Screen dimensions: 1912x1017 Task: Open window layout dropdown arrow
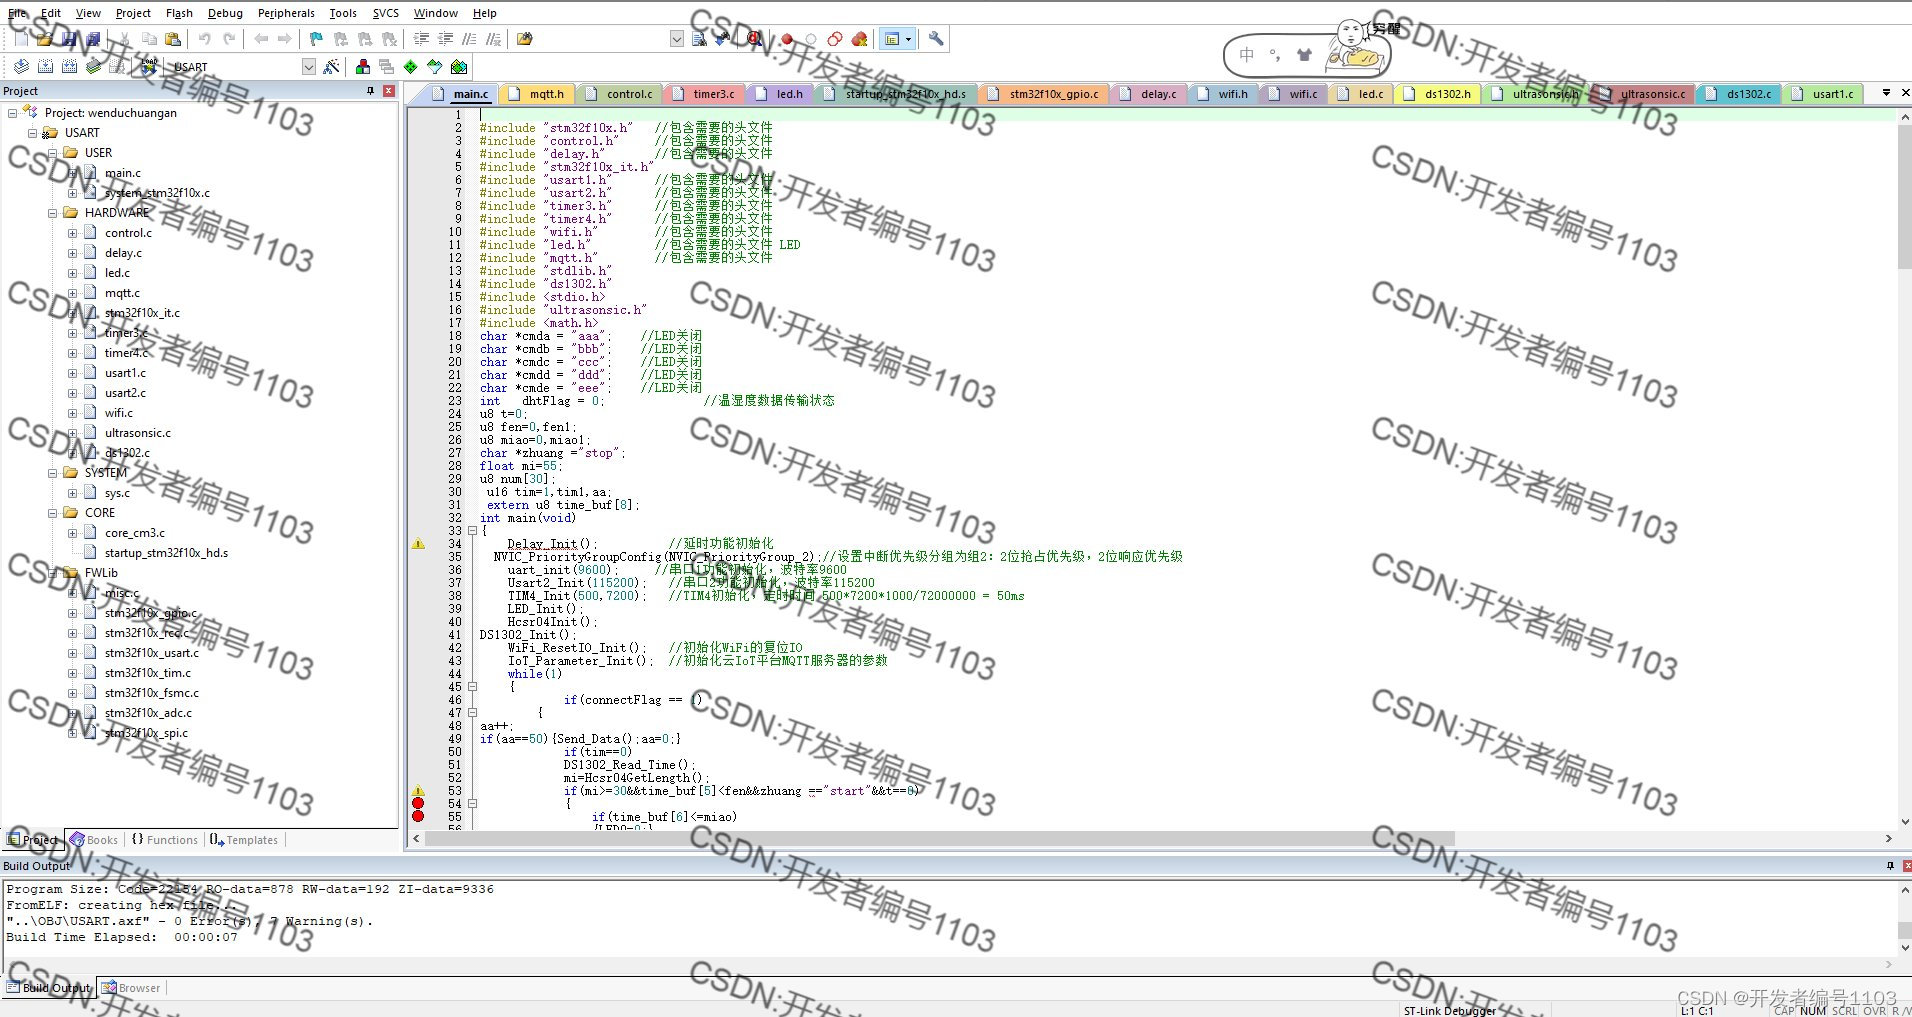[908, 39]
